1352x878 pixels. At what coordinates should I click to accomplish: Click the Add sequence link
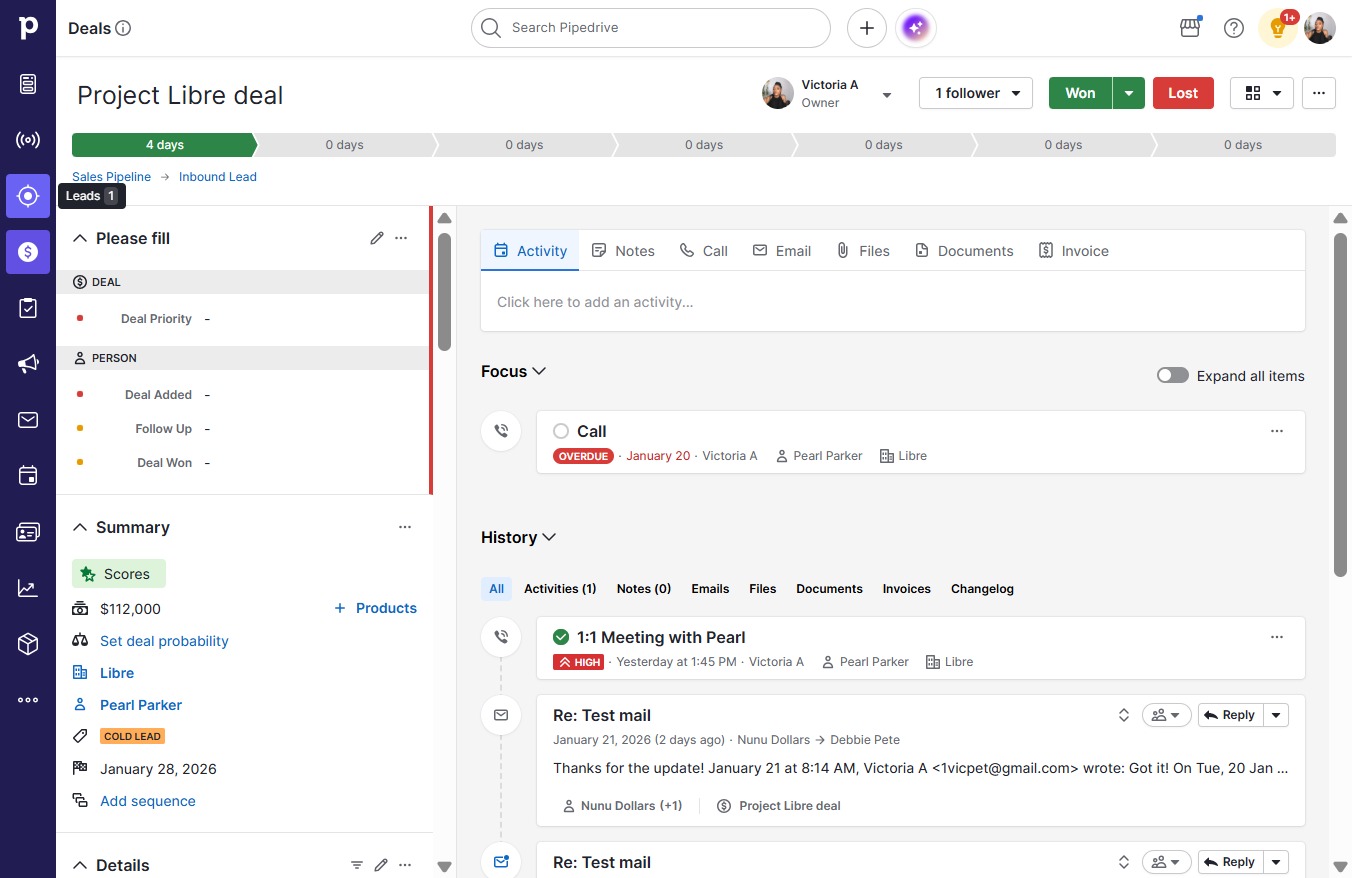pos(148,801)
